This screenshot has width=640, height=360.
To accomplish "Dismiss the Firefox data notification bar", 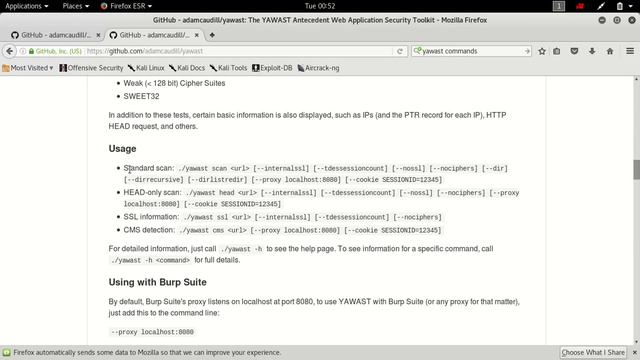I will [x=635, y=352].
